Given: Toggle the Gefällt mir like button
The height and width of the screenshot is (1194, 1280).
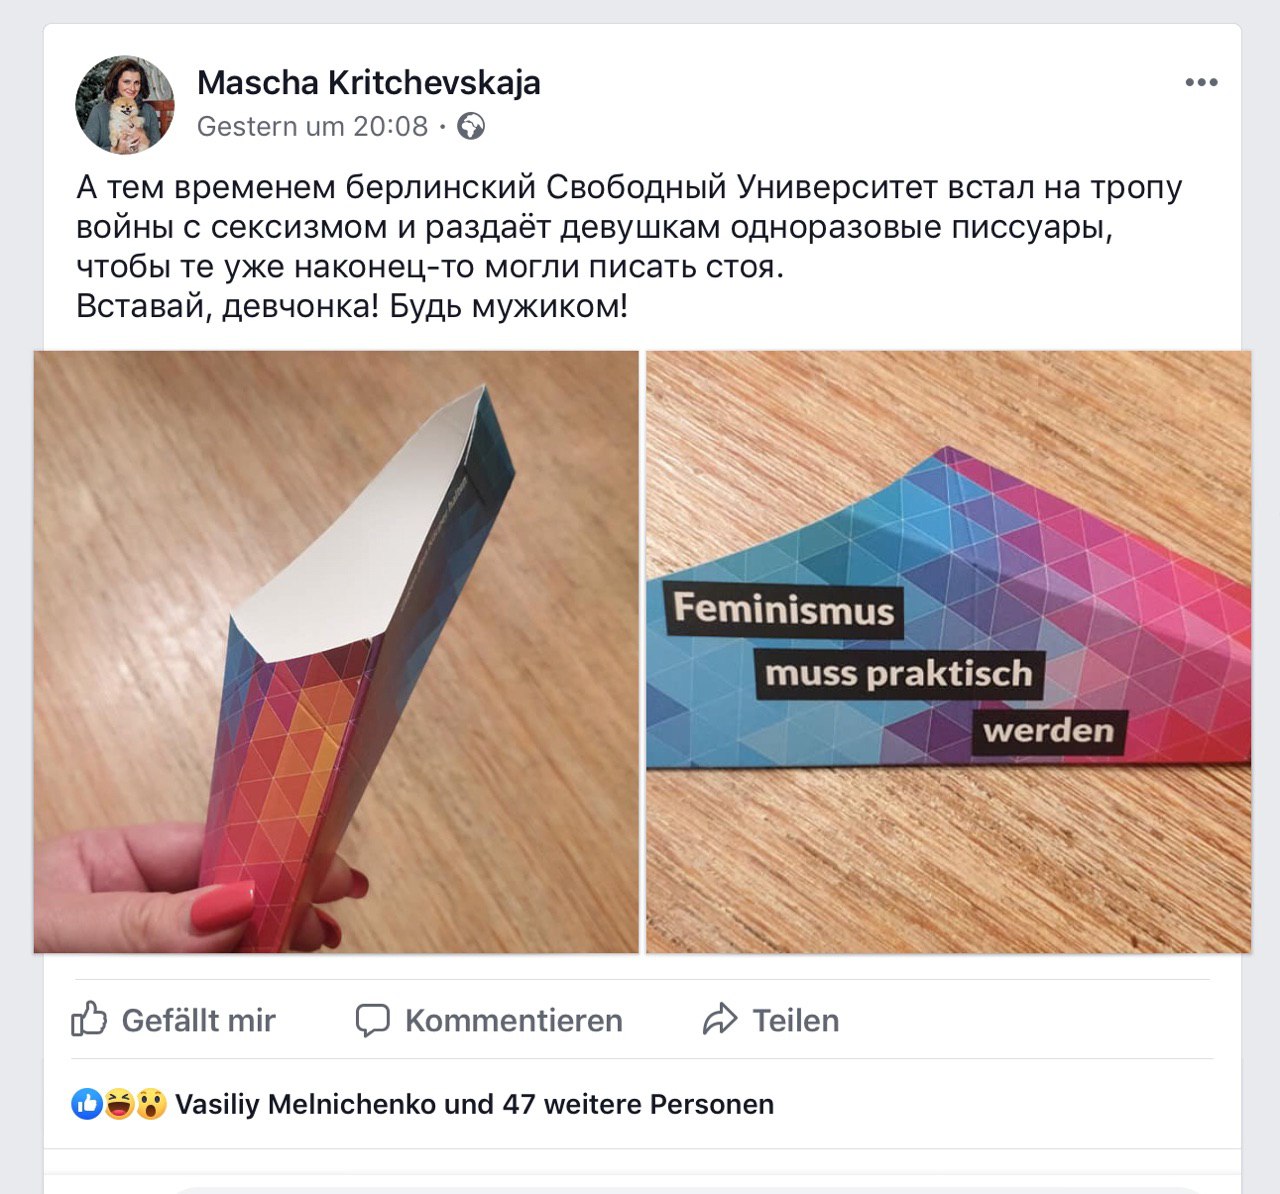Looking at the screenshot, I should pos(174,1020).
